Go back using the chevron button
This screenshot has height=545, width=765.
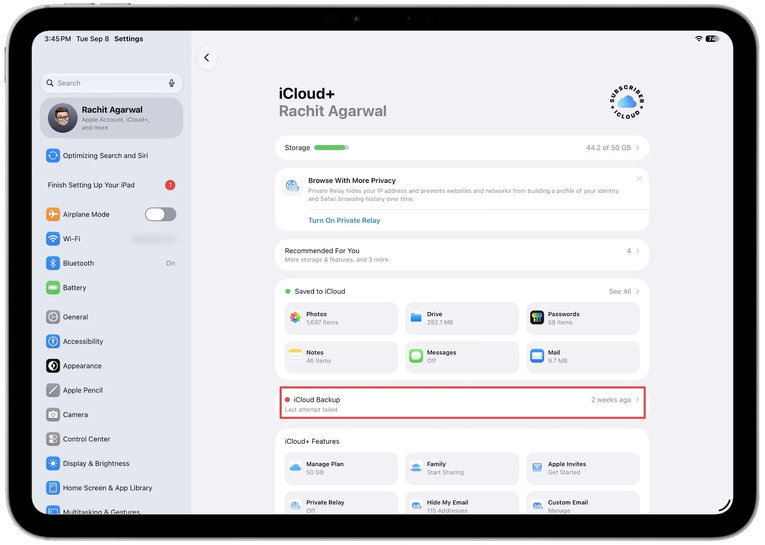coord(207,58)
